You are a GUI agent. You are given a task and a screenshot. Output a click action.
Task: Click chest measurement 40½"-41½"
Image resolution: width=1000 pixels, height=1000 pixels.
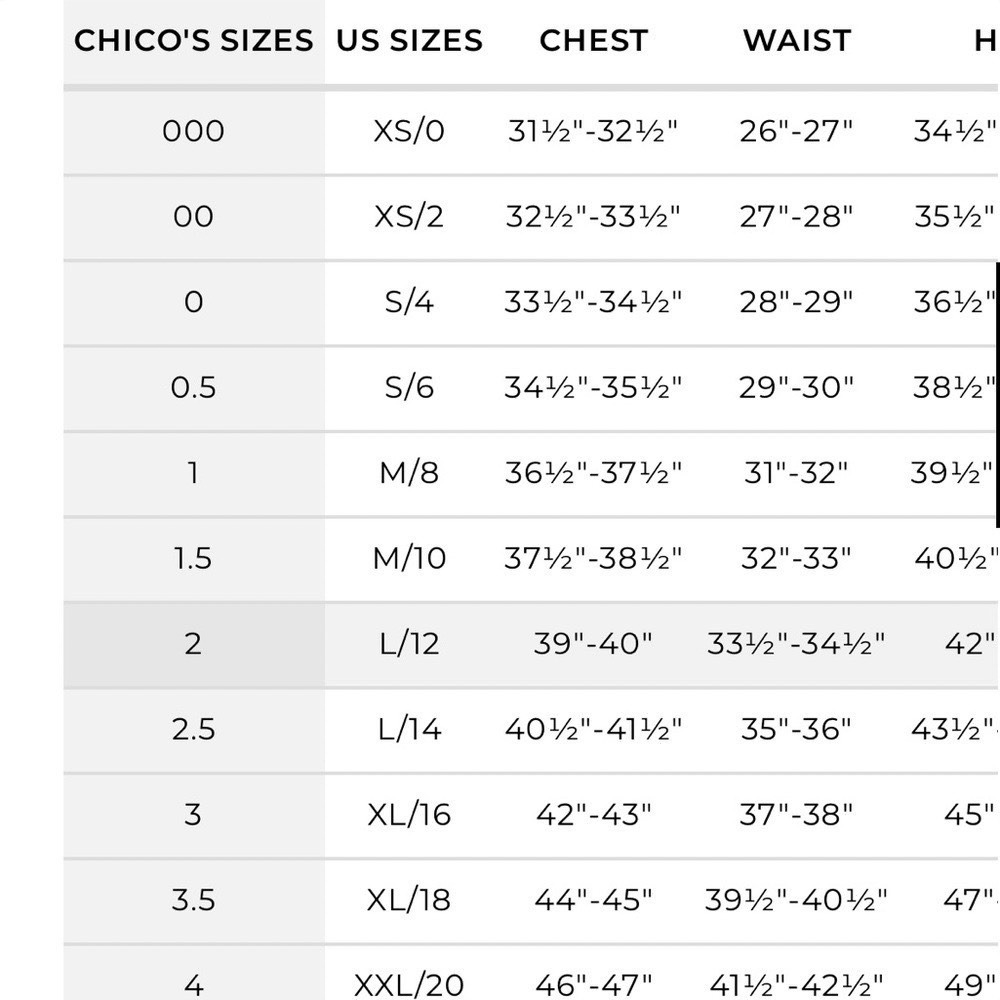coord(593,730)
